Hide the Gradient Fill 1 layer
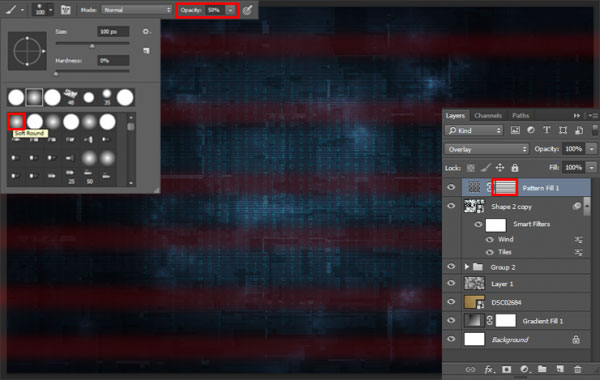600x380 pixels. (451, 321)
